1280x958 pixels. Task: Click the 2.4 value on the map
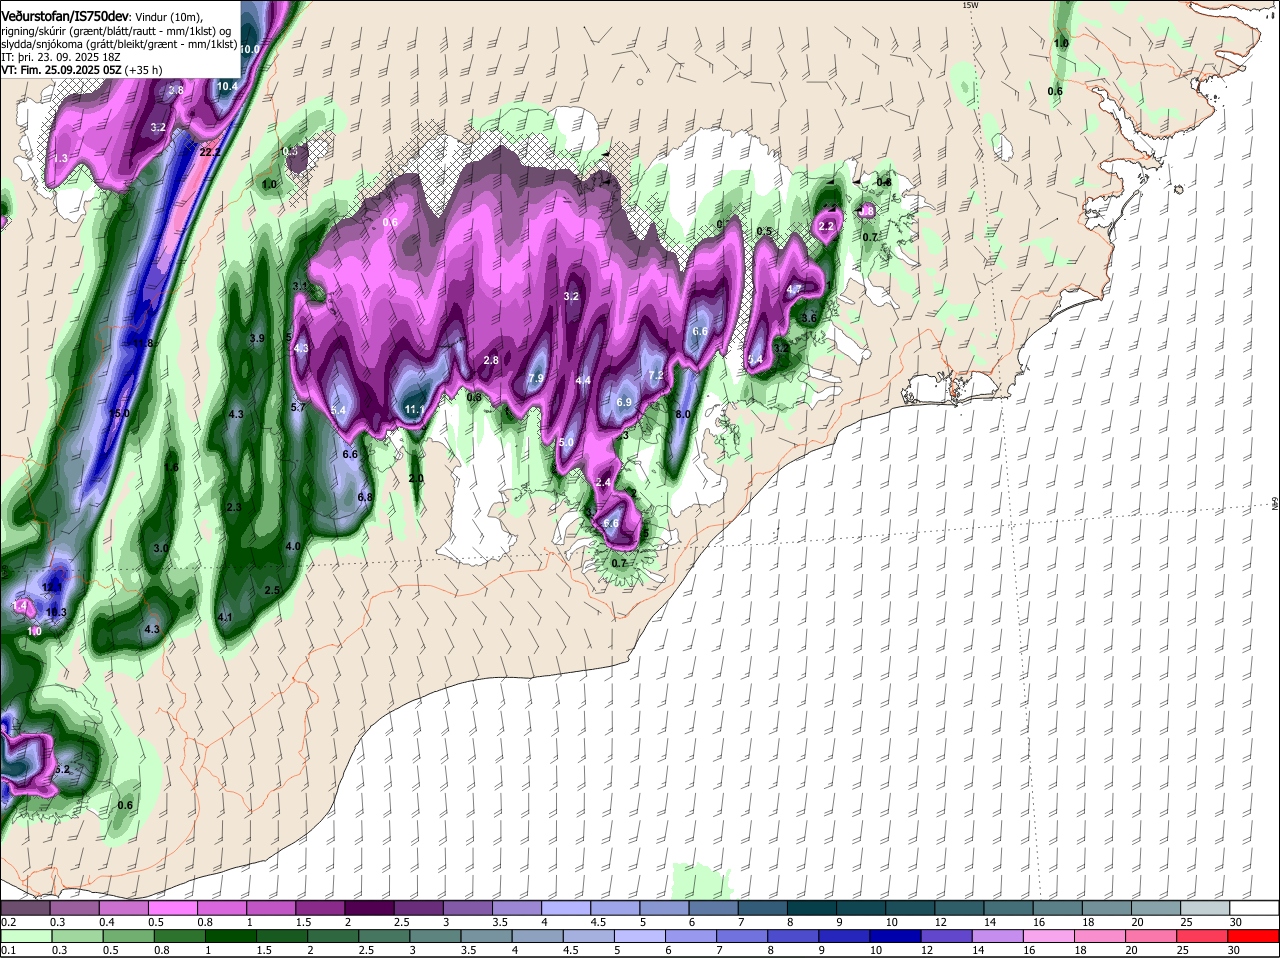tap(603, 482)
